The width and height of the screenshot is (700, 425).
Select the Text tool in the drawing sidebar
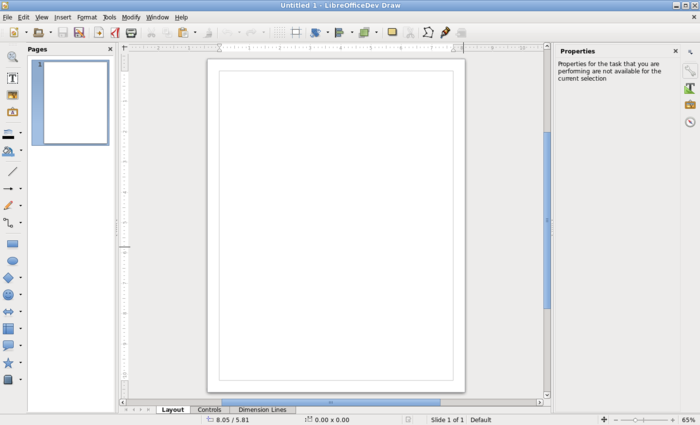[12, 78]
